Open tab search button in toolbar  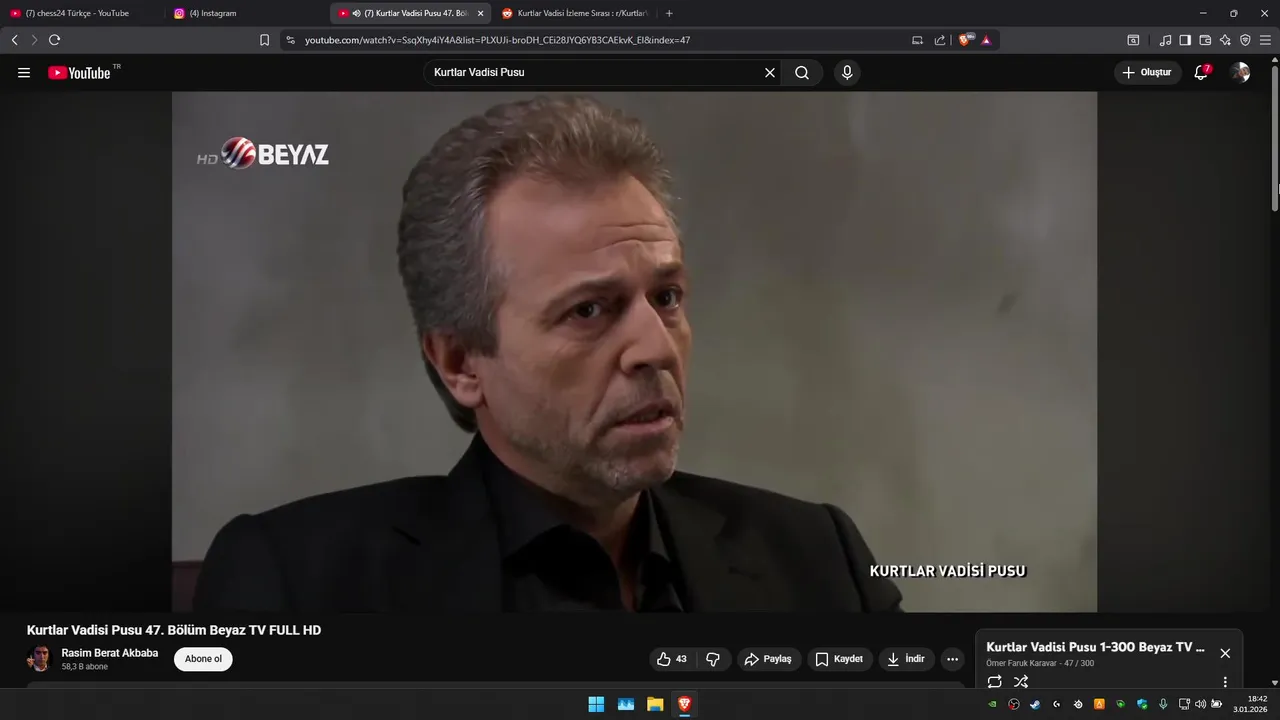point(1133,40)
